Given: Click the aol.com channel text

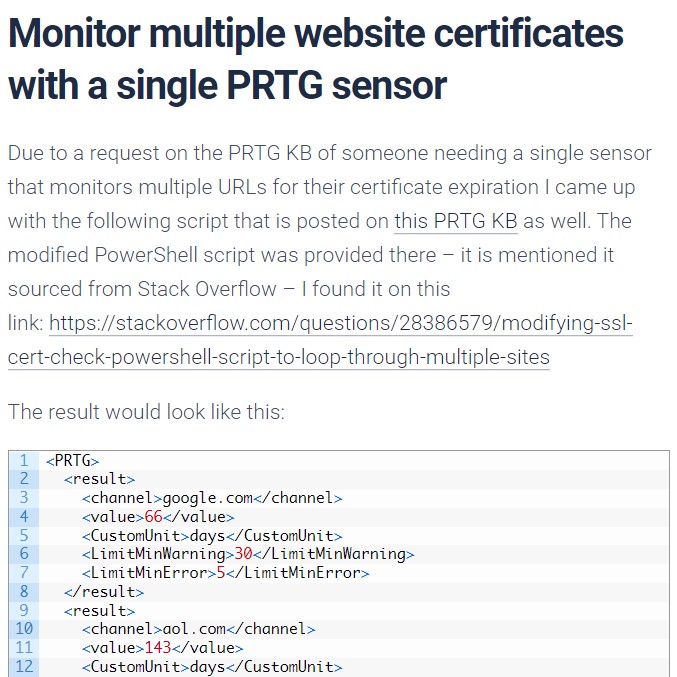Looking at the screenshot, I should 194,629.
